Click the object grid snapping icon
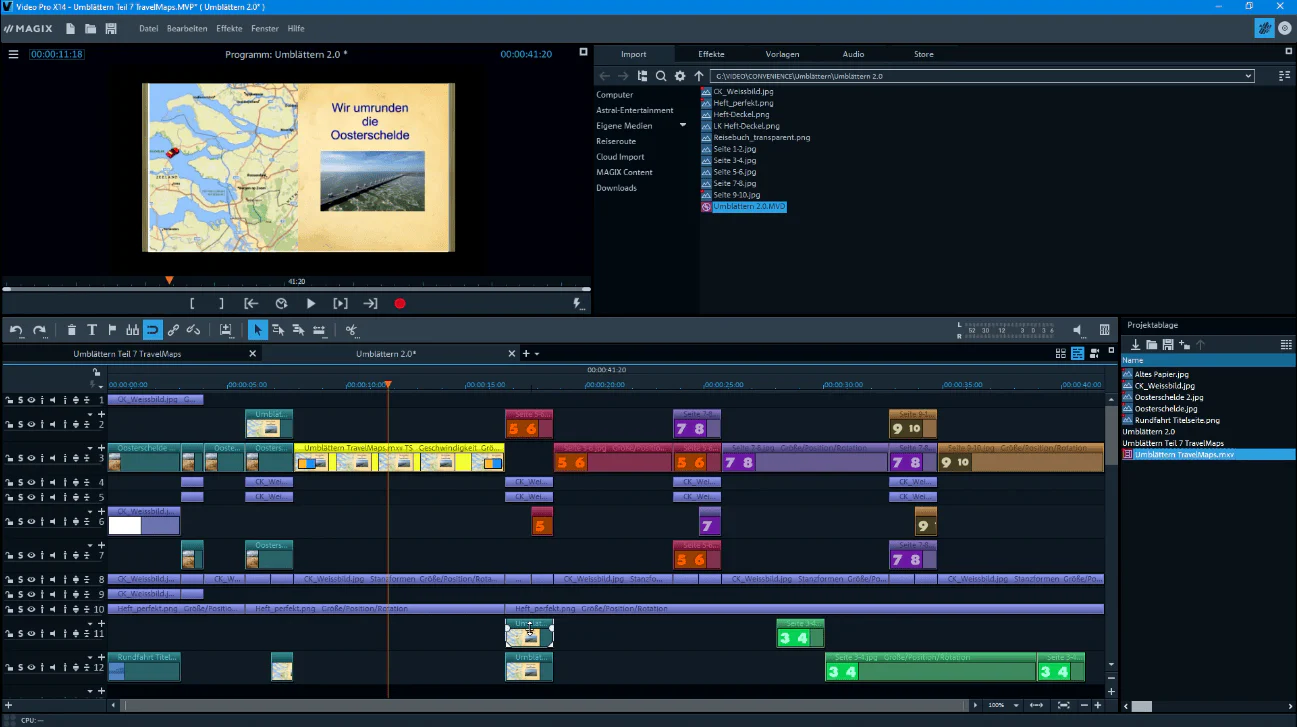The height and width of the screenshot is (727, 1297). pyautogui.click(x=132, y=330)
